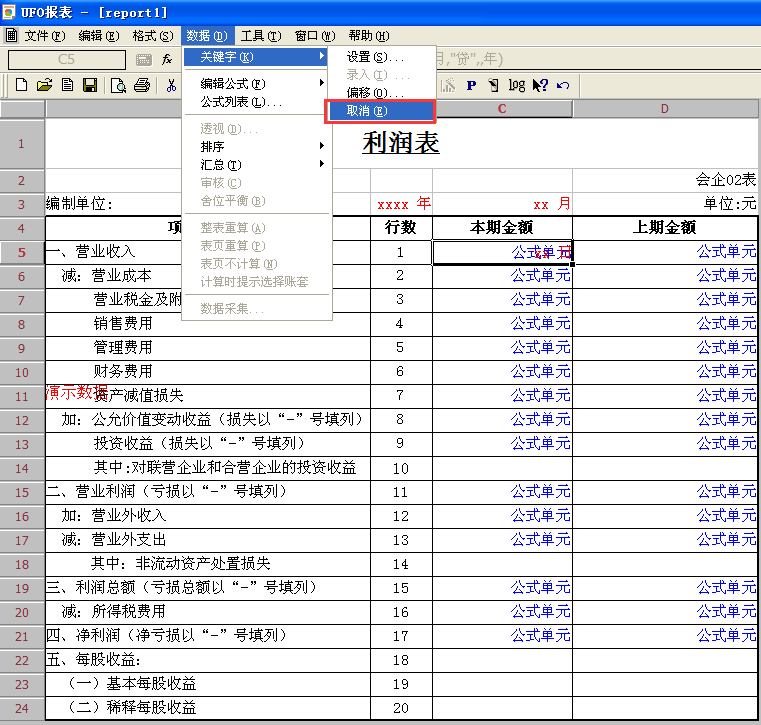Screen dimensions: 761x725
Task: Open 公式列表 from the data menu
Action: [x=242, y=102]
